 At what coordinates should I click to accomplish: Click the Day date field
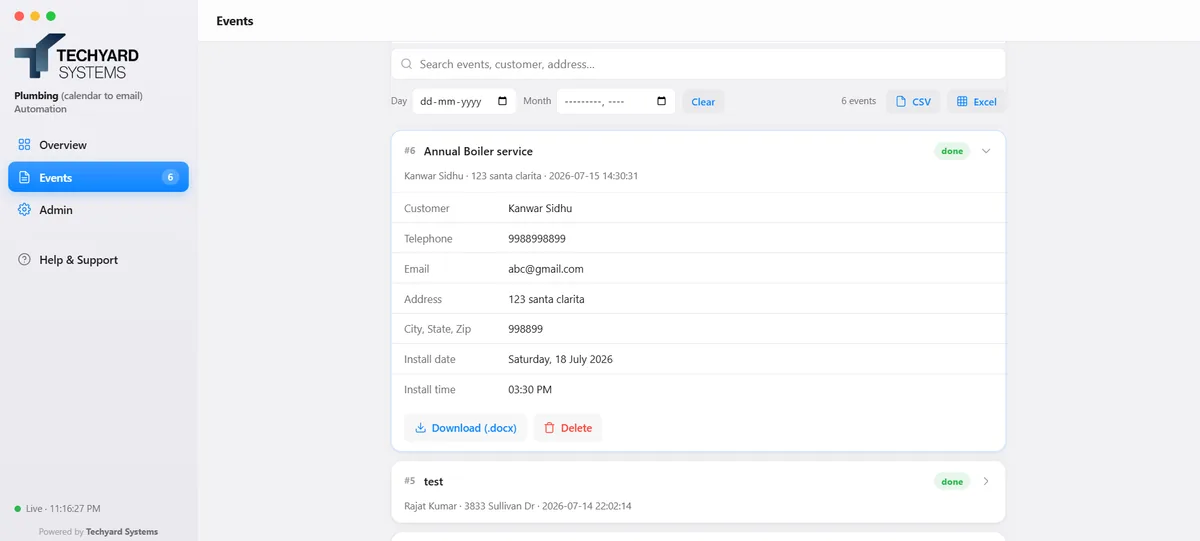point(464,101)
